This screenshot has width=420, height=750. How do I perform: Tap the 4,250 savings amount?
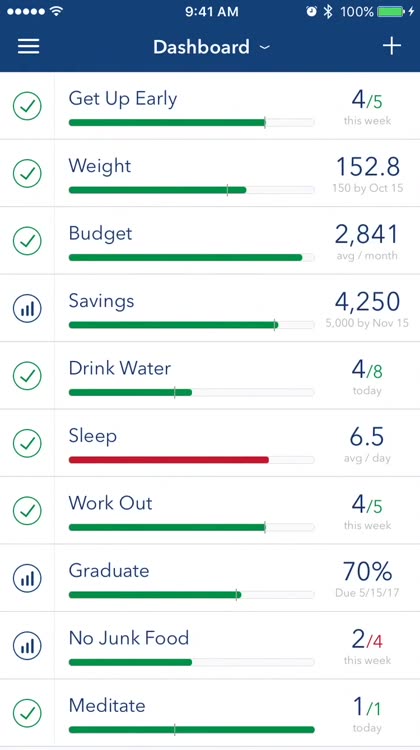(x=367, y=302)
